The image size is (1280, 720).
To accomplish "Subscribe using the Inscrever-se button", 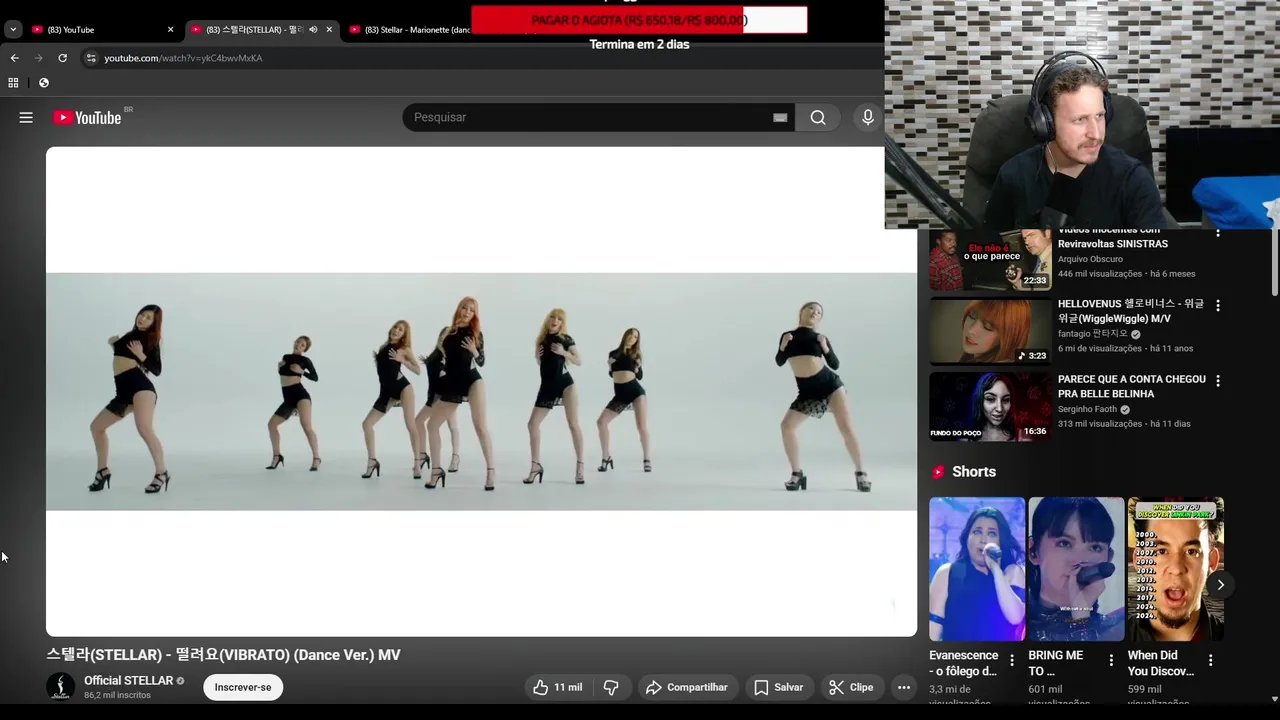I will point(243,687).
